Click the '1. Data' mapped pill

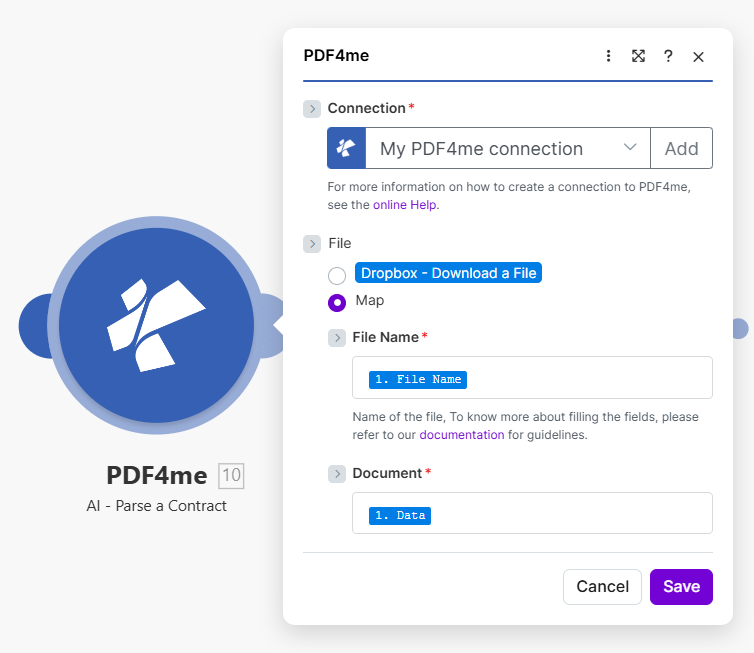pos(400,515)
